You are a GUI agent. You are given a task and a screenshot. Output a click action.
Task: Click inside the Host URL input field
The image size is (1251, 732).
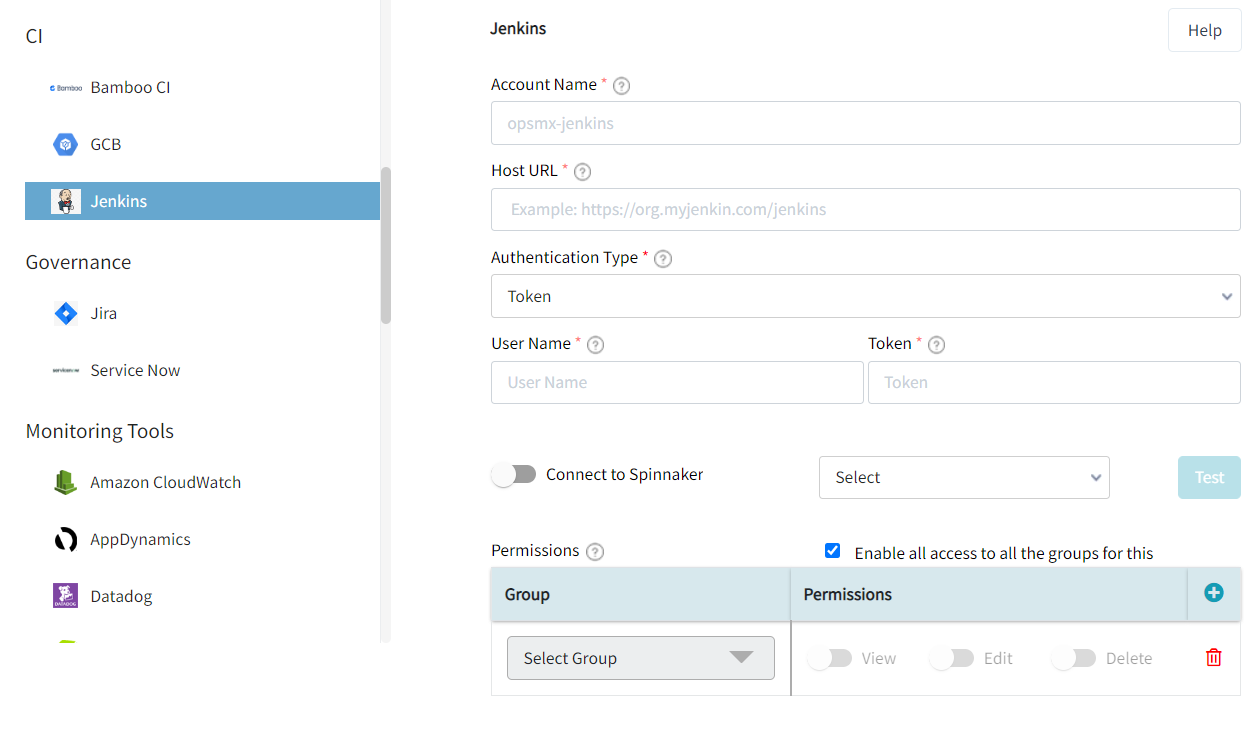[x=865, y=209]
